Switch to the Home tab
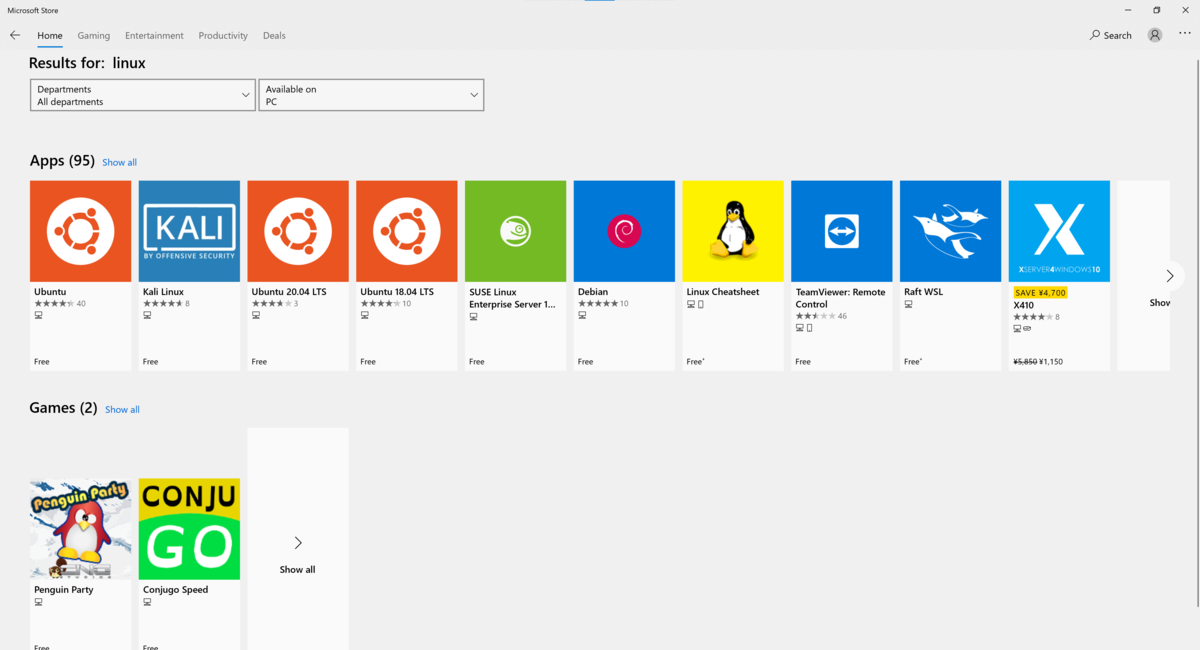This screenshot has width=1200, height=650. pyautogui.click(x=50, y=35)
